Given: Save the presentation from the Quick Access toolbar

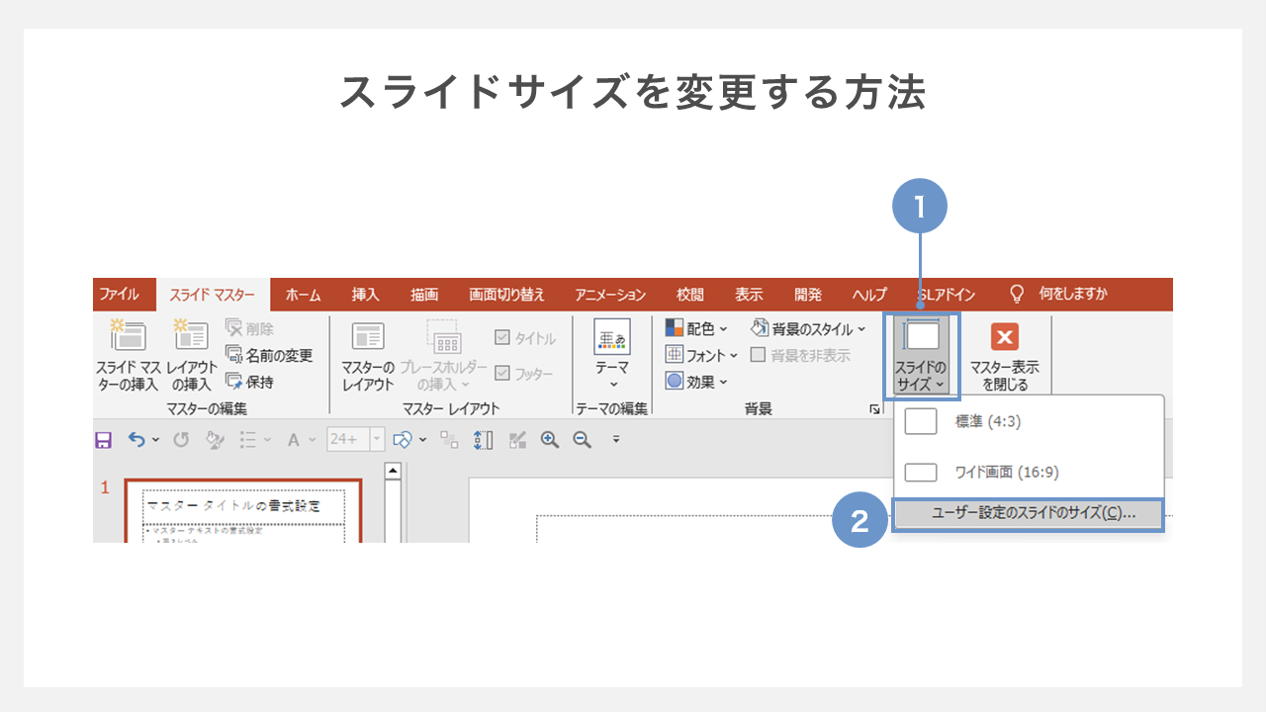Looking at the screenshot, I should 105,439.
